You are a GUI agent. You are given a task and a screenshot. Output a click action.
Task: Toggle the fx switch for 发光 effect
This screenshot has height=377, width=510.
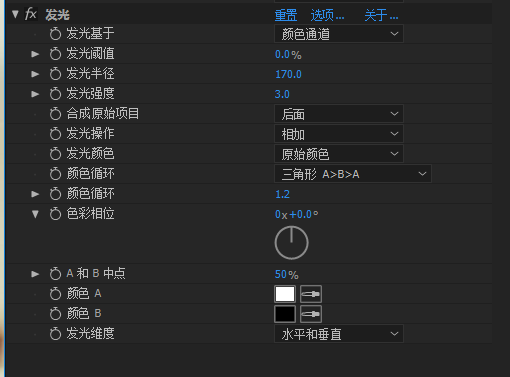pos(31,14)
